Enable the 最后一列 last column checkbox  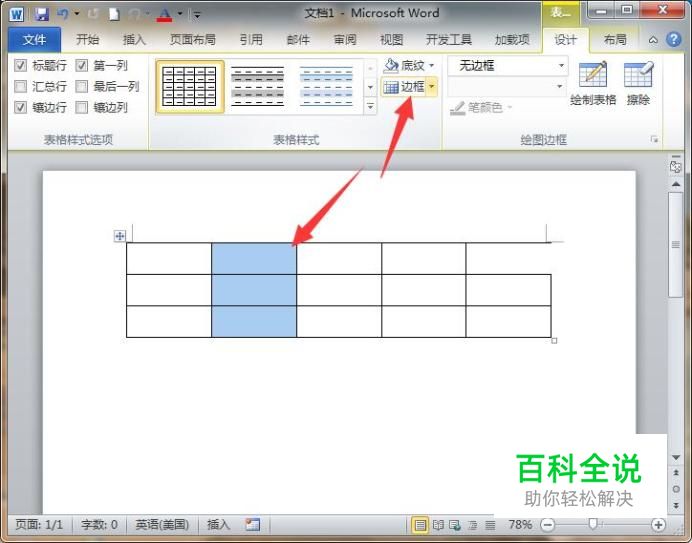[82, 87]
